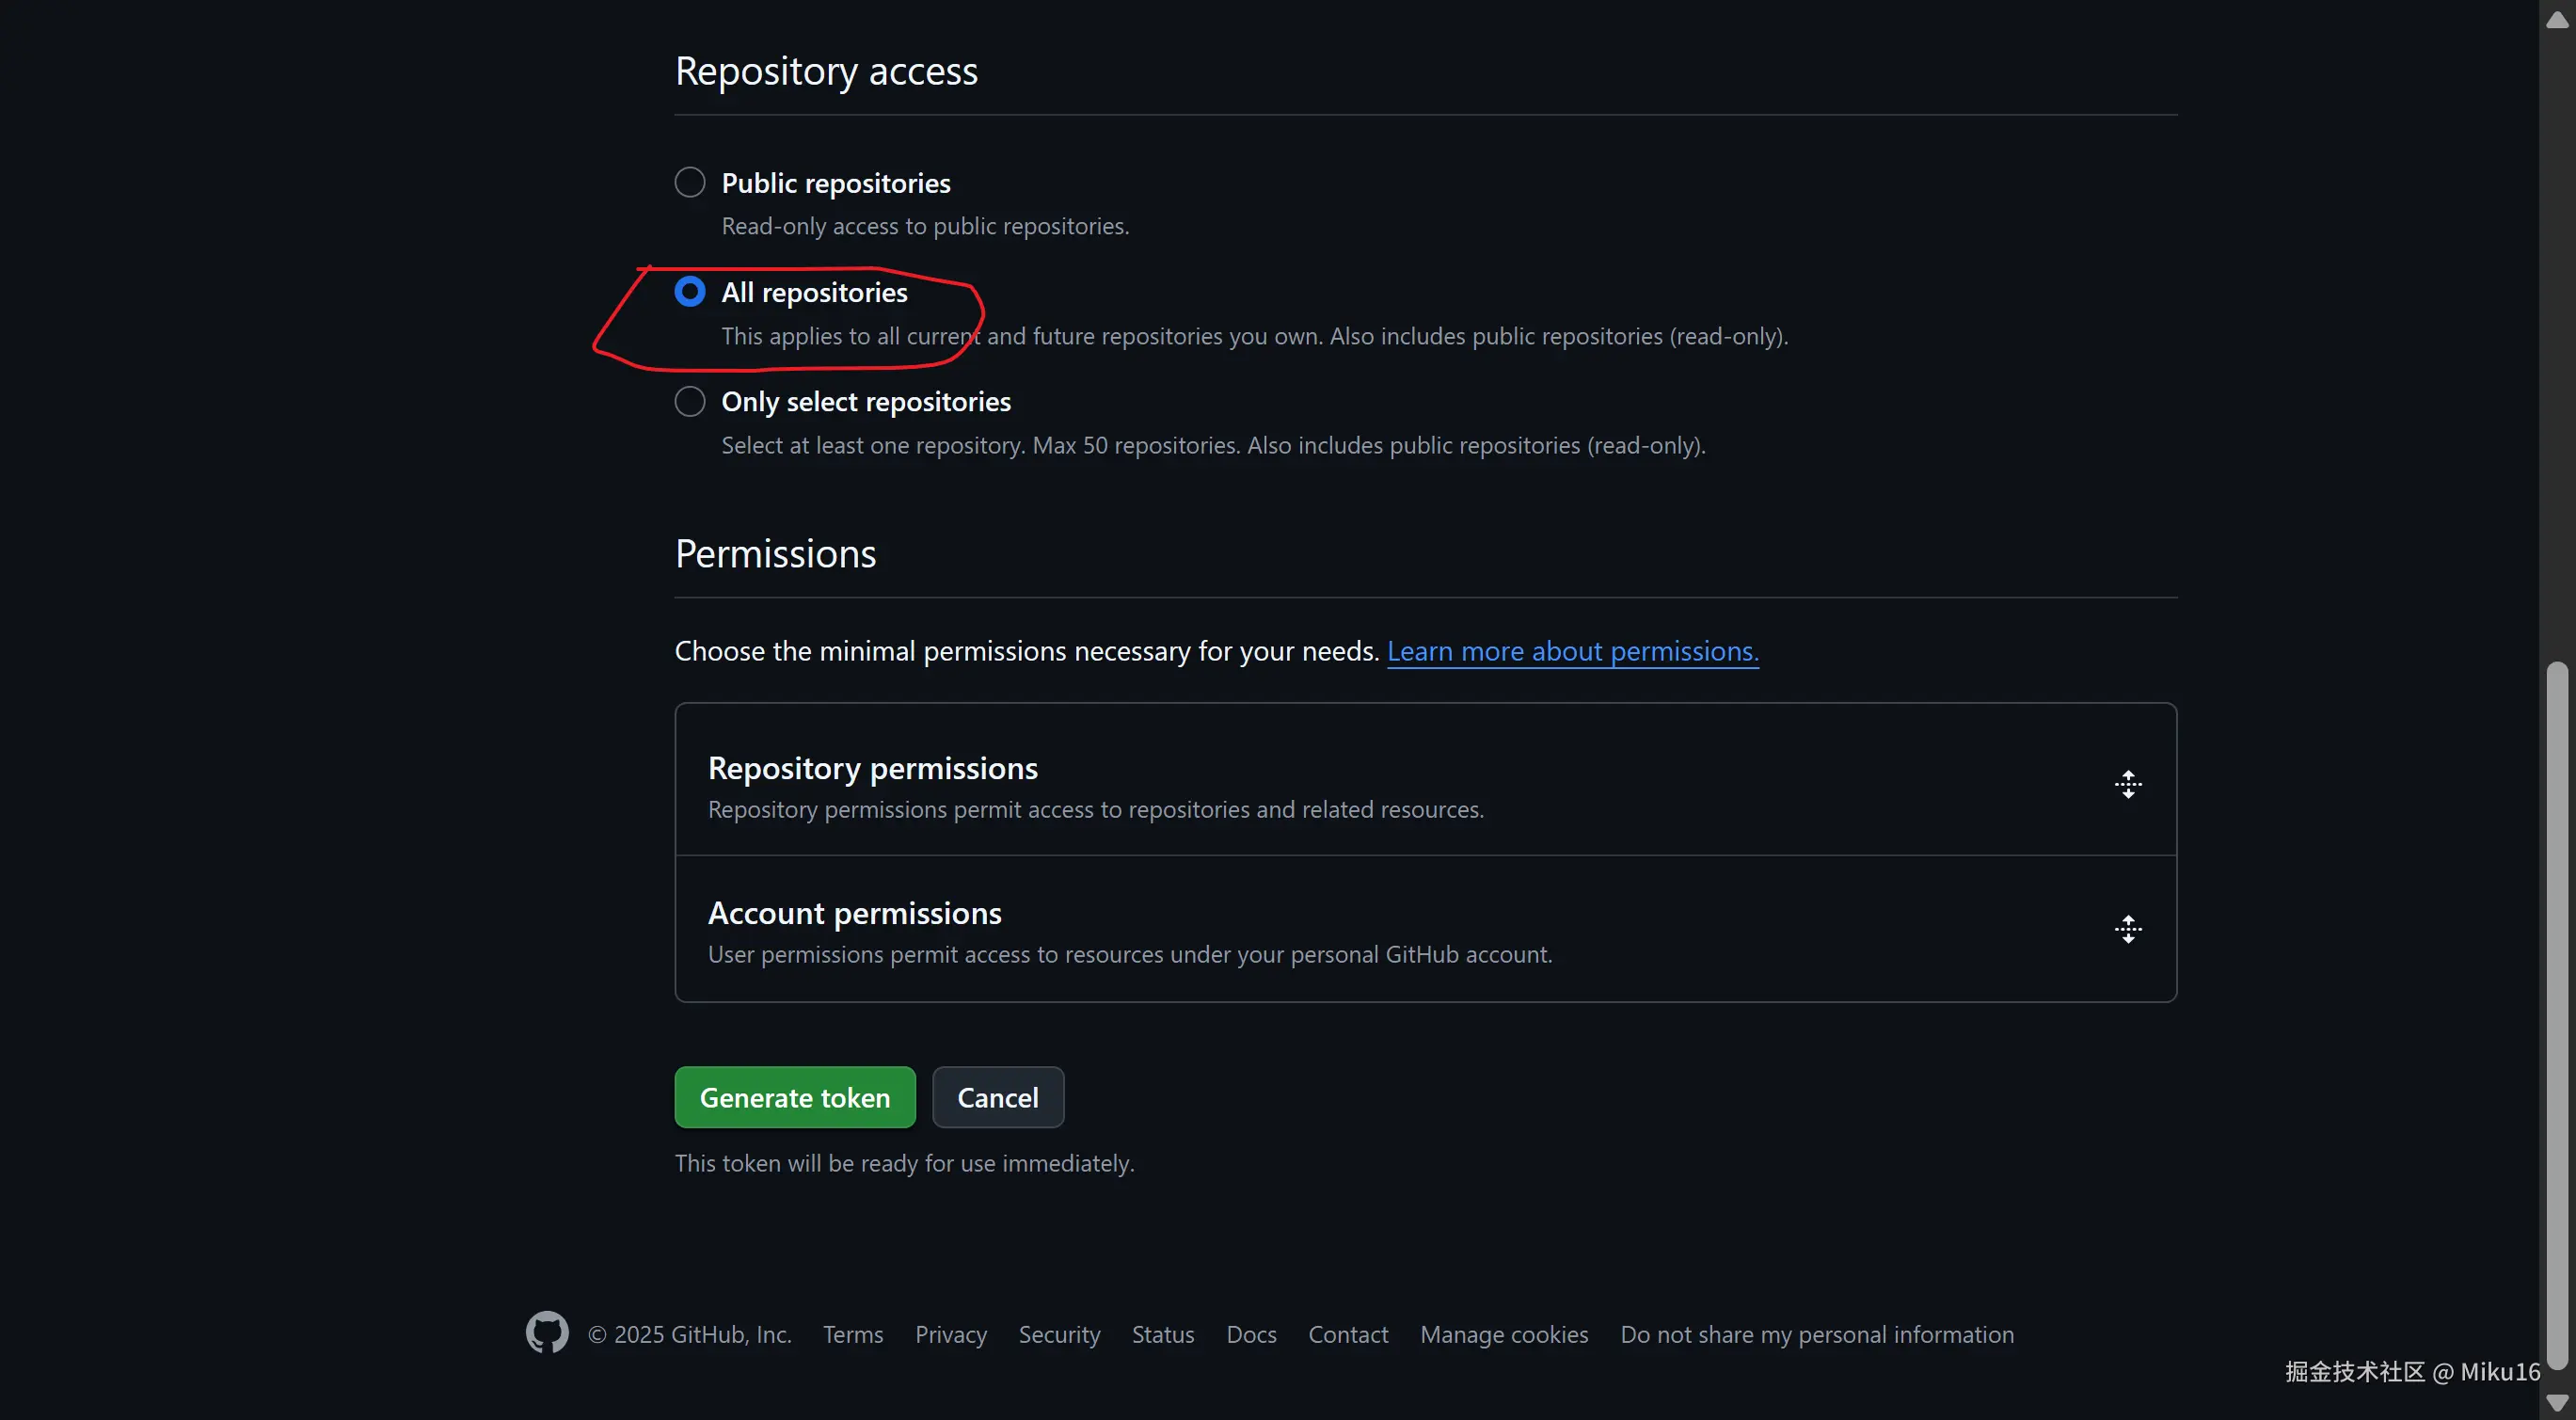Open the Contact footer link

[1348, 1334]
